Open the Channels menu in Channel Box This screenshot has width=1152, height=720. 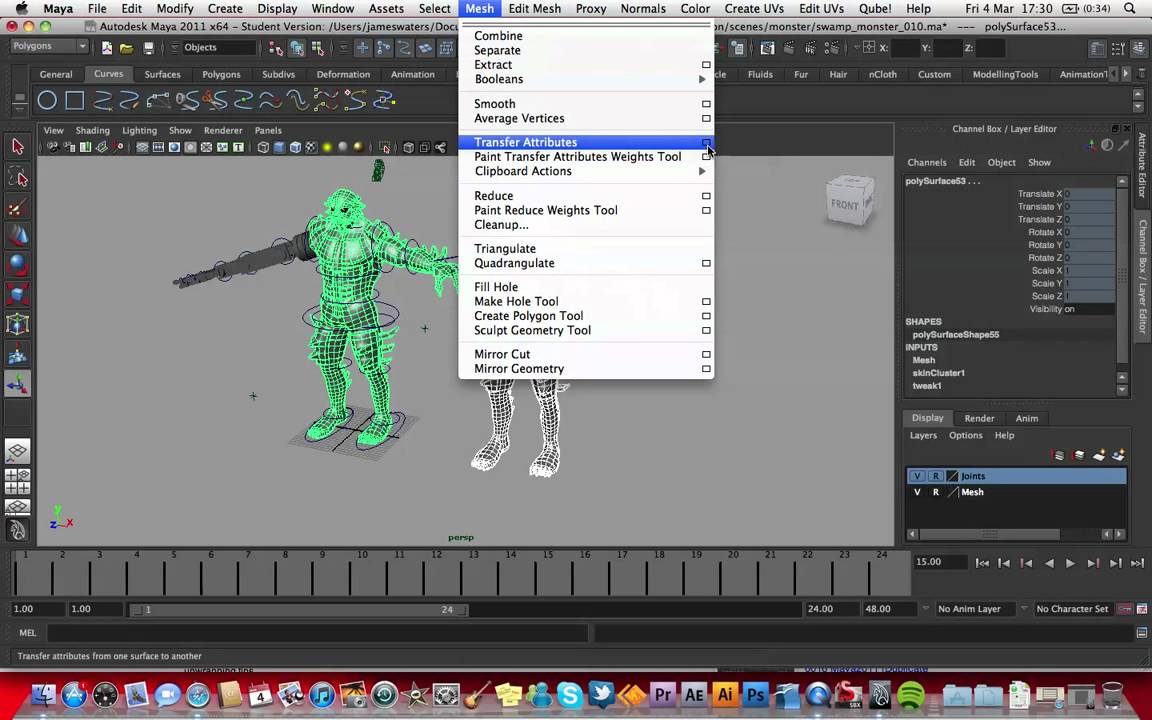(926, 162)
